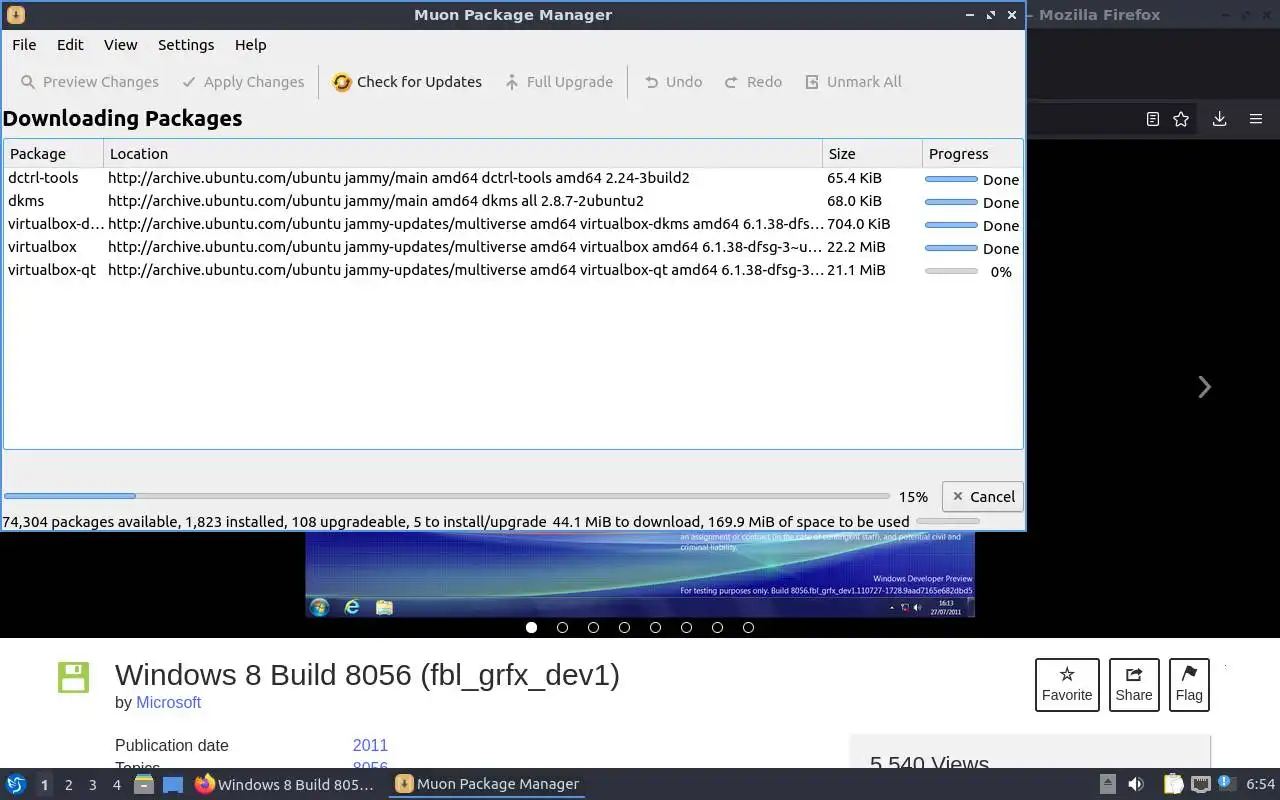Image resolution: width=1280 pixels, height=800 pixels.
Task: Bookmark page with Firefox star icon
Action: pos(1181,119)
